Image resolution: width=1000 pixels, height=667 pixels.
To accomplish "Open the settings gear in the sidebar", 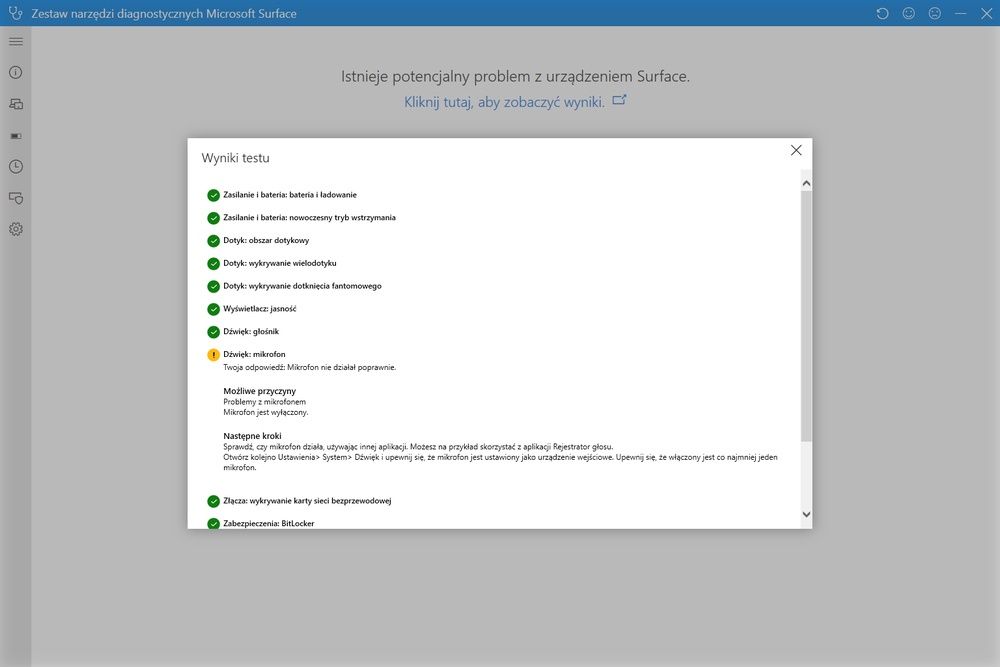I will (x=16, y=229).
